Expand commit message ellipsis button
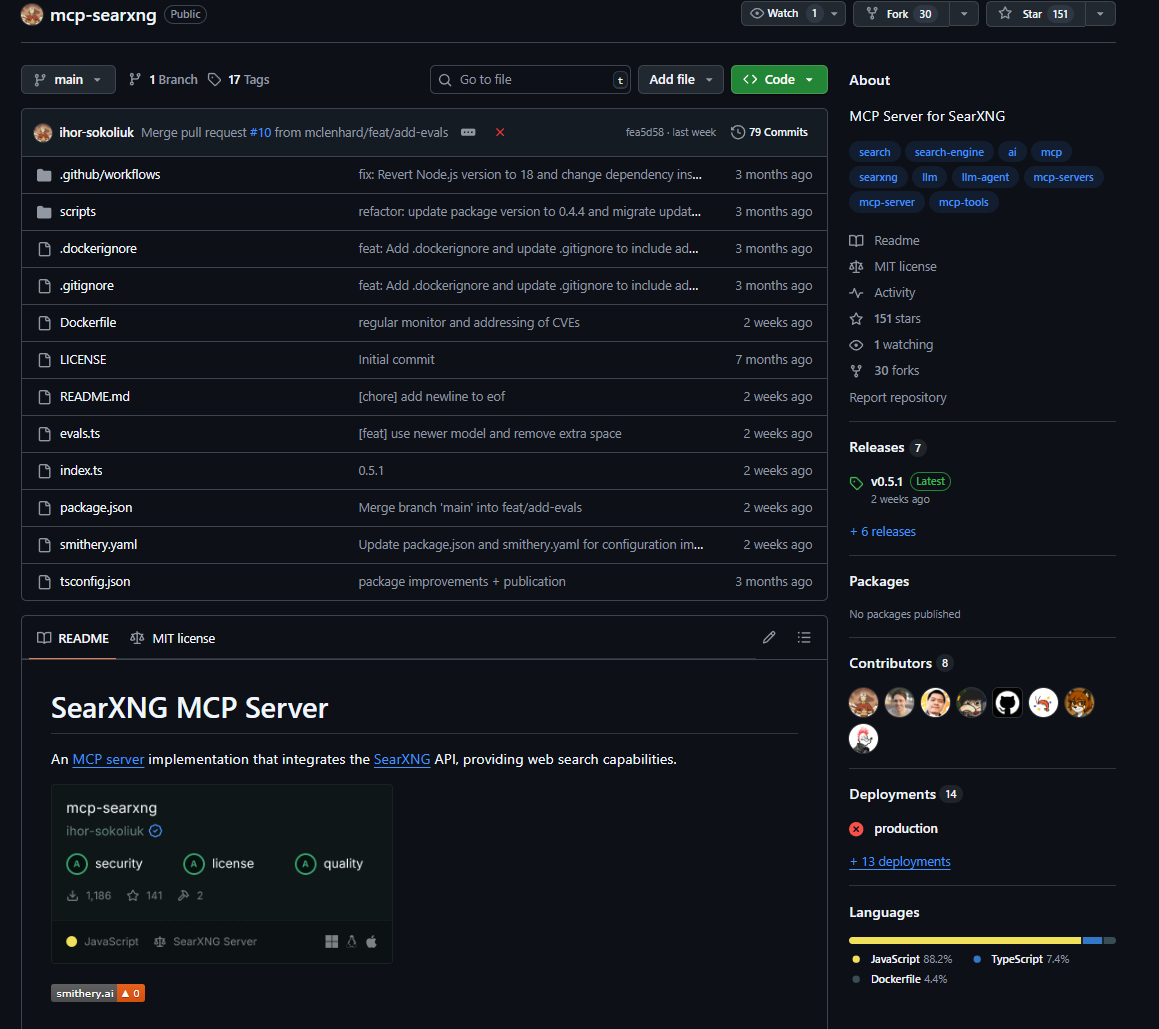 point(468,132)
